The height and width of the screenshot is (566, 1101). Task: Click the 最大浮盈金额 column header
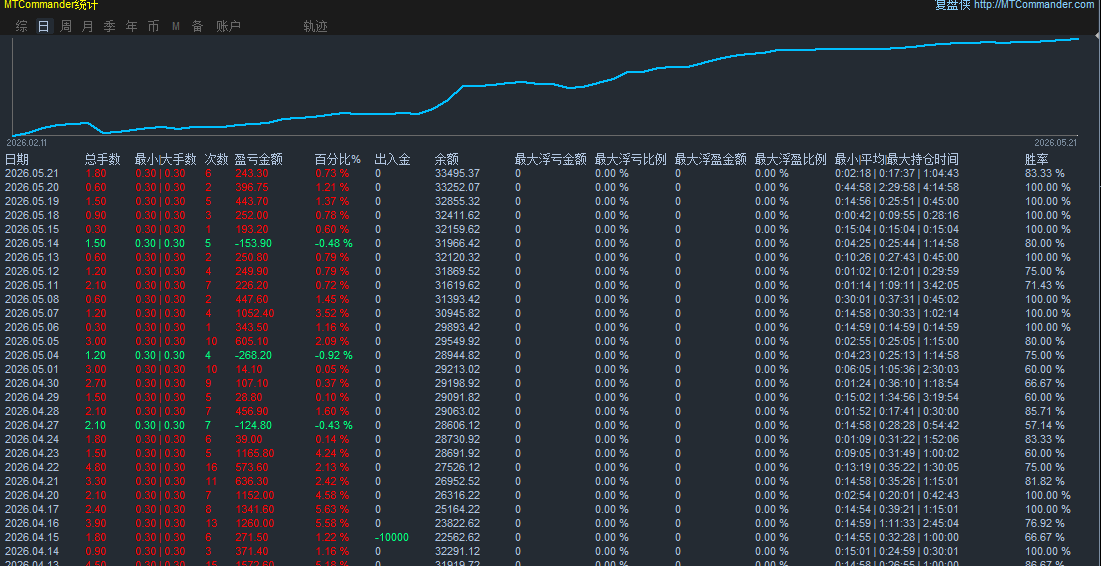(711, 159)
